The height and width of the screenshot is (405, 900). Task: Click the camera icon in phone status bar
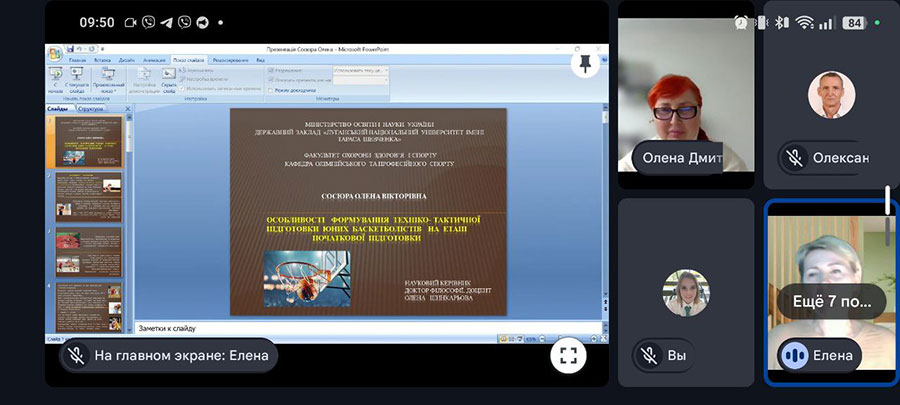pos(130,22)
